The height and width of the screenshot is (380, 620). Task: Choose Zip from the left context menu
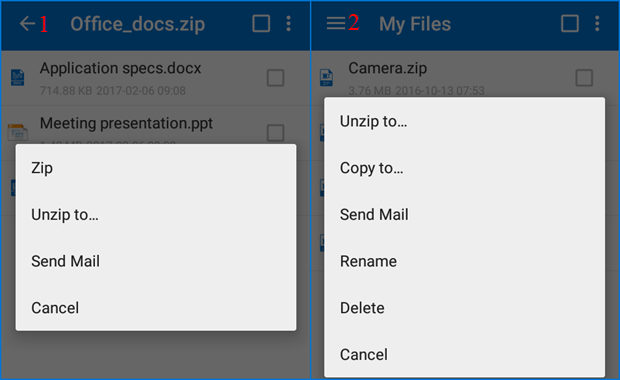(156, 168)
